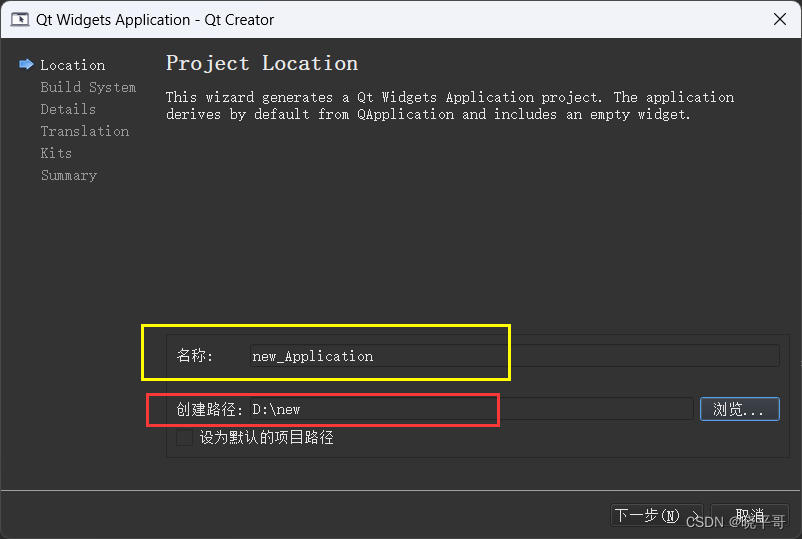Click the wizard description paragraph text
The image size is (802, 539).
[x=450, y=105]
